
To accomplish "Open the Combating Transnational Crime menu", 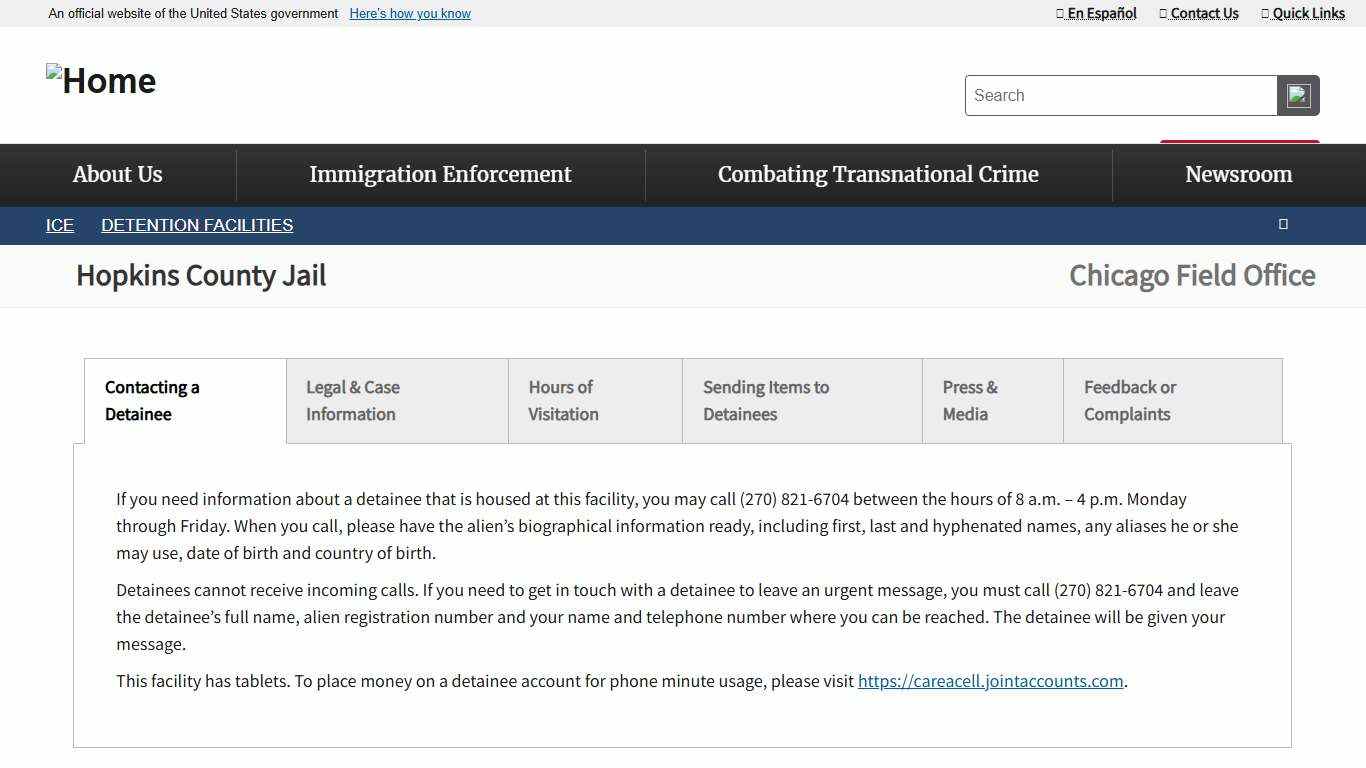I will (878, 174).
